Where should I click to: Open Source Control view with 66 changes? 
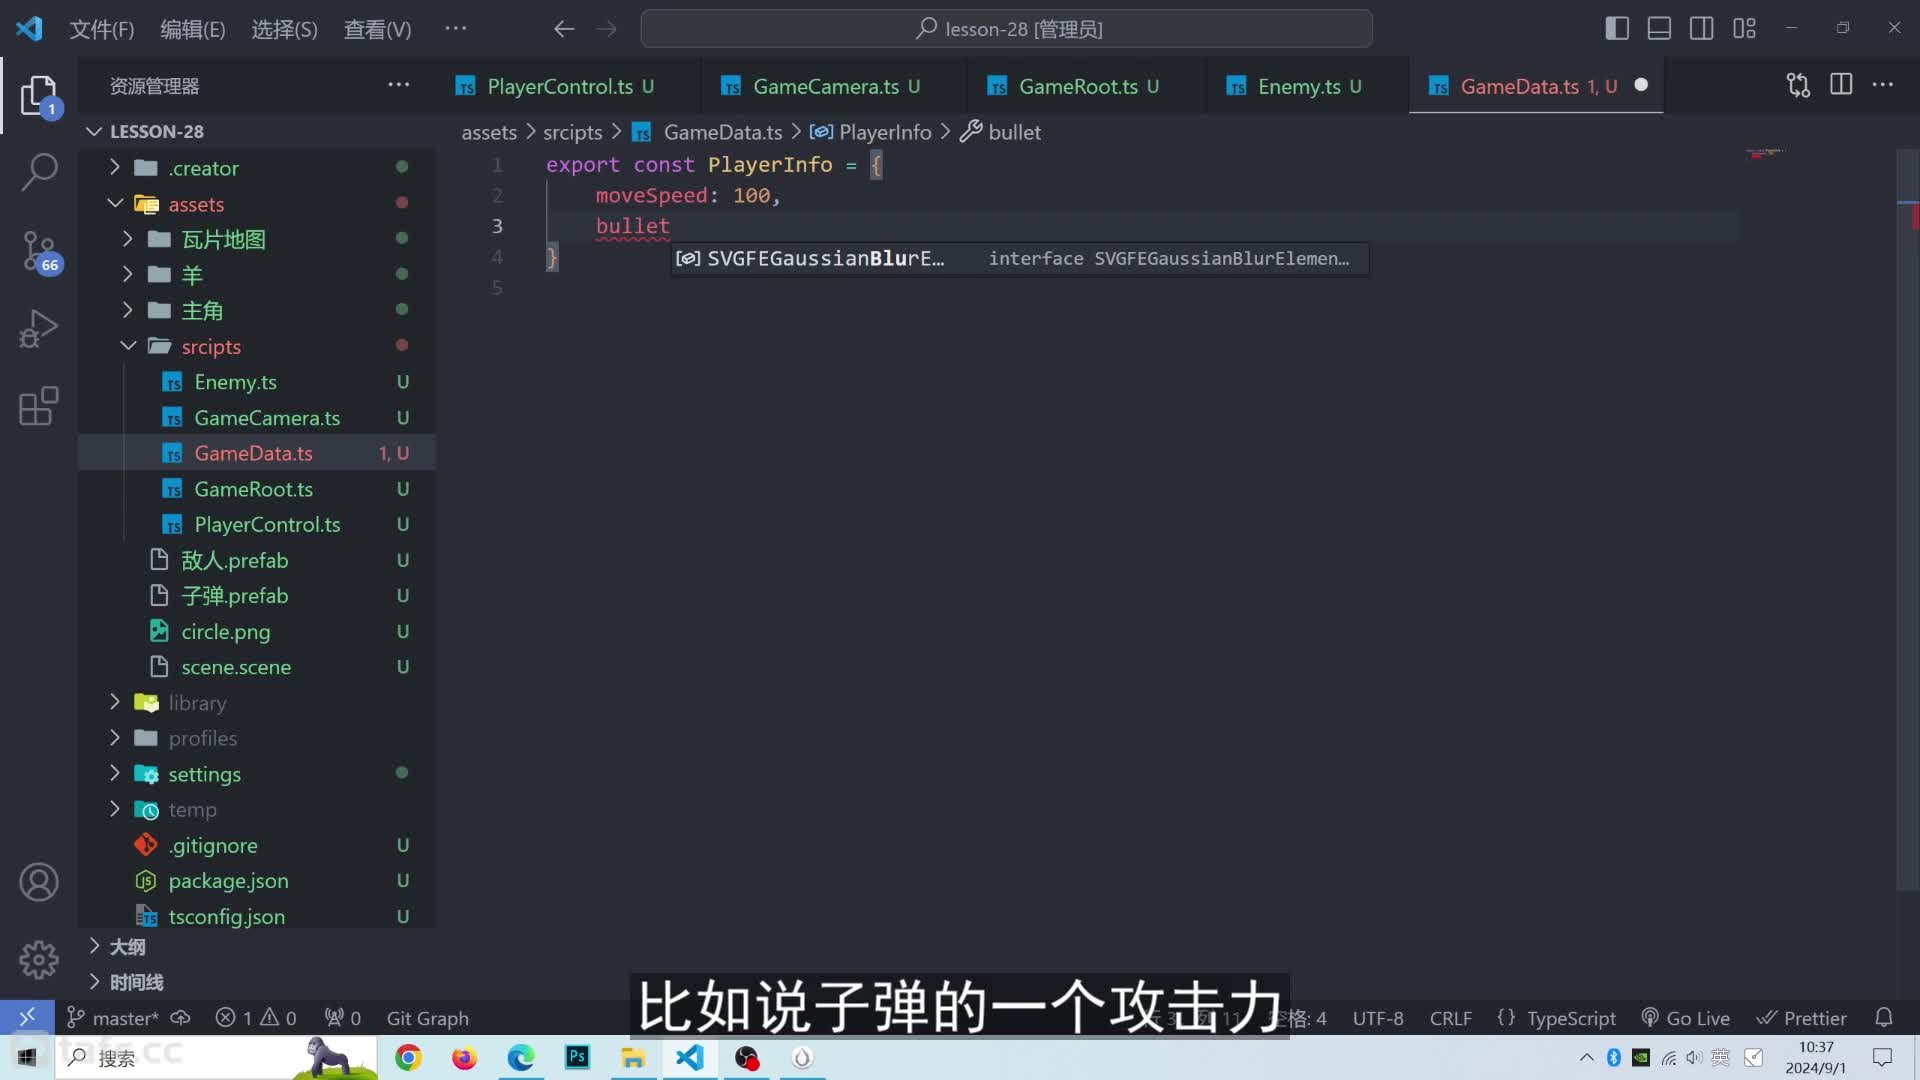coord(39,252)
